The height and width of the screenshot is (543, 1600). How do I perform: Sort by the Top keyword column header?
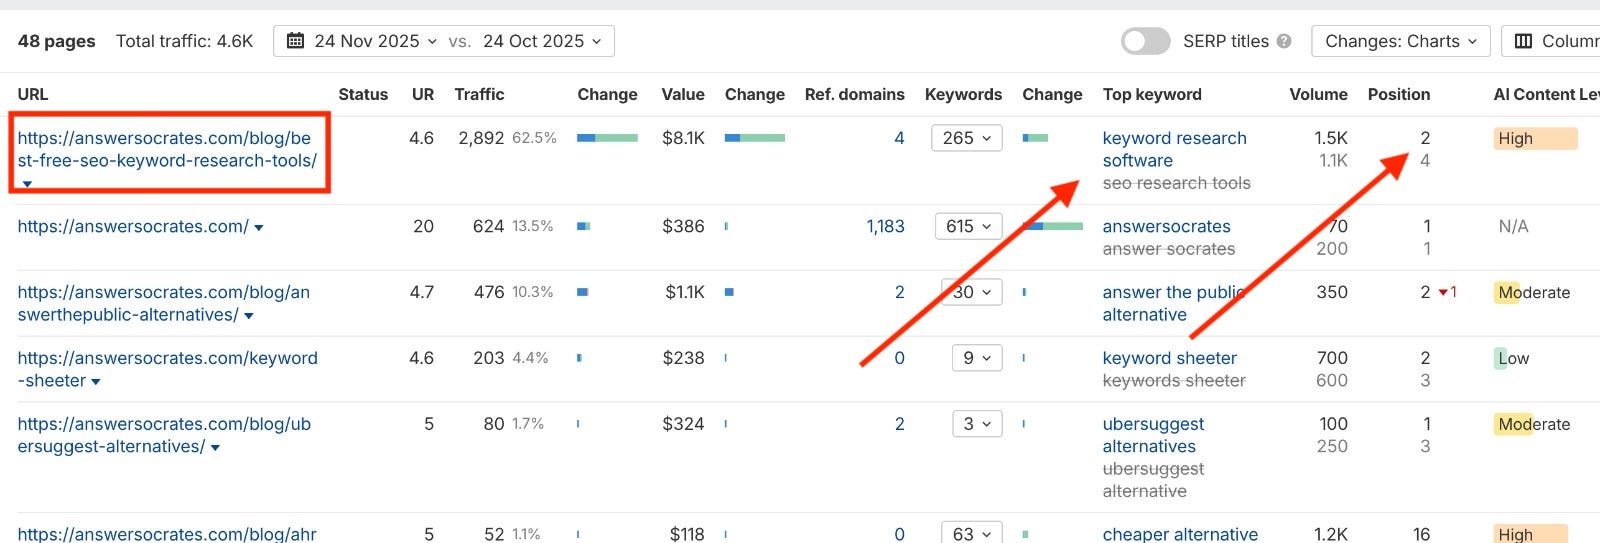(x=1152, y=94)
